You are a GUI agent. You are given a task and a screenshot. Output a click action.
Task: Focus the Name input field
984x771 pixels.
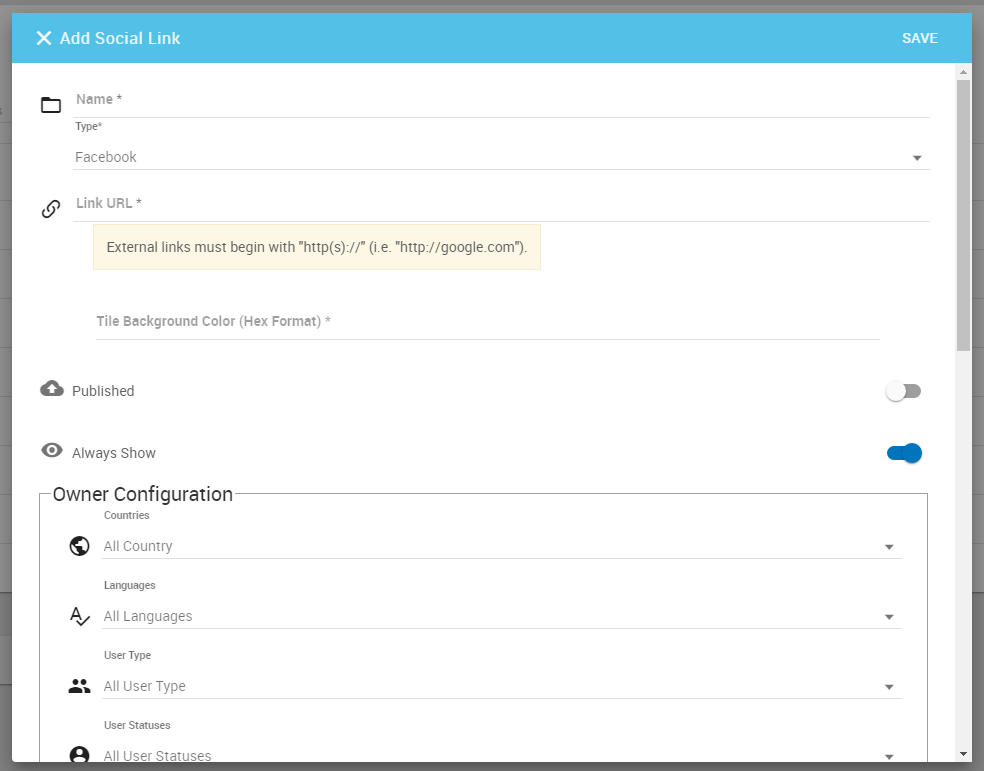tap(500, 100)
